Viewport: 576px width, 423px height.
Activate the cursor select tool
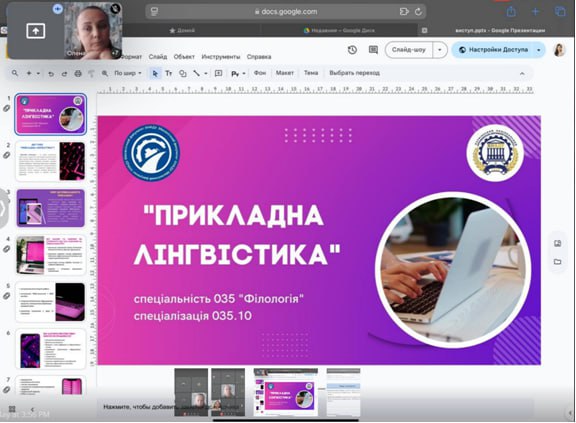155,73
